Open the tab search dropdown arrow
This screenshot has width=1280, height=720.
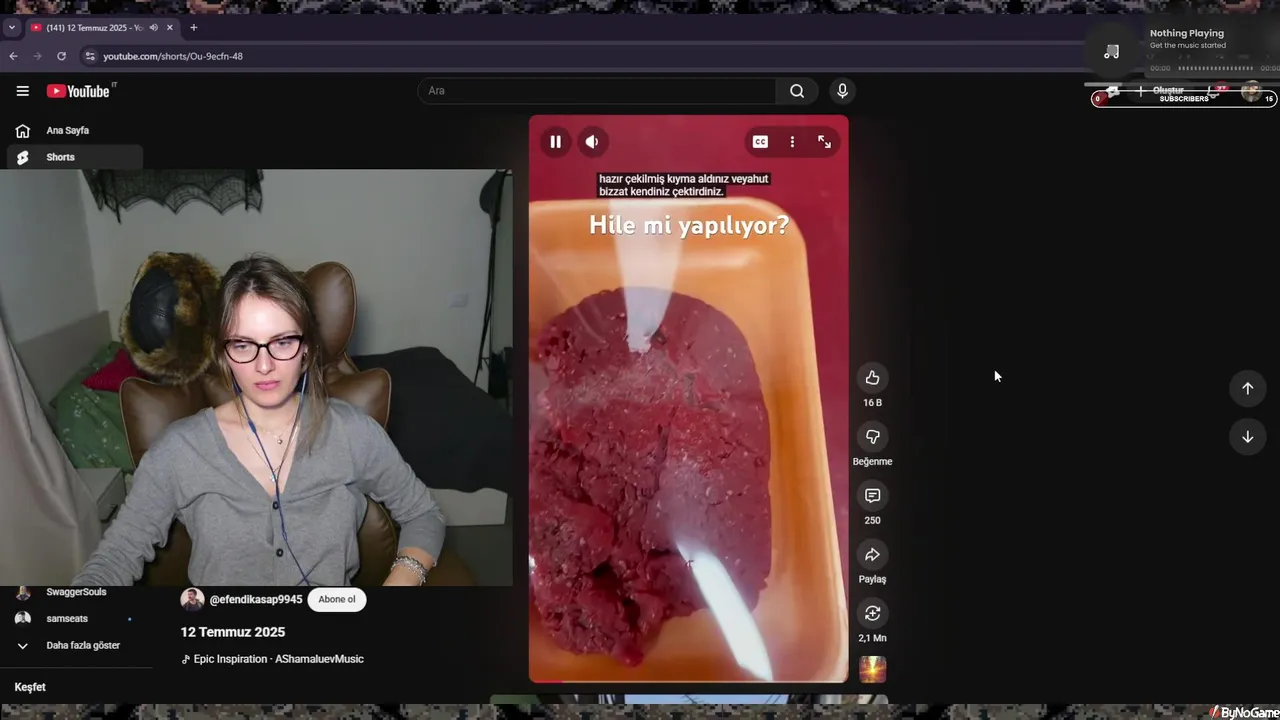coord(12,28)
